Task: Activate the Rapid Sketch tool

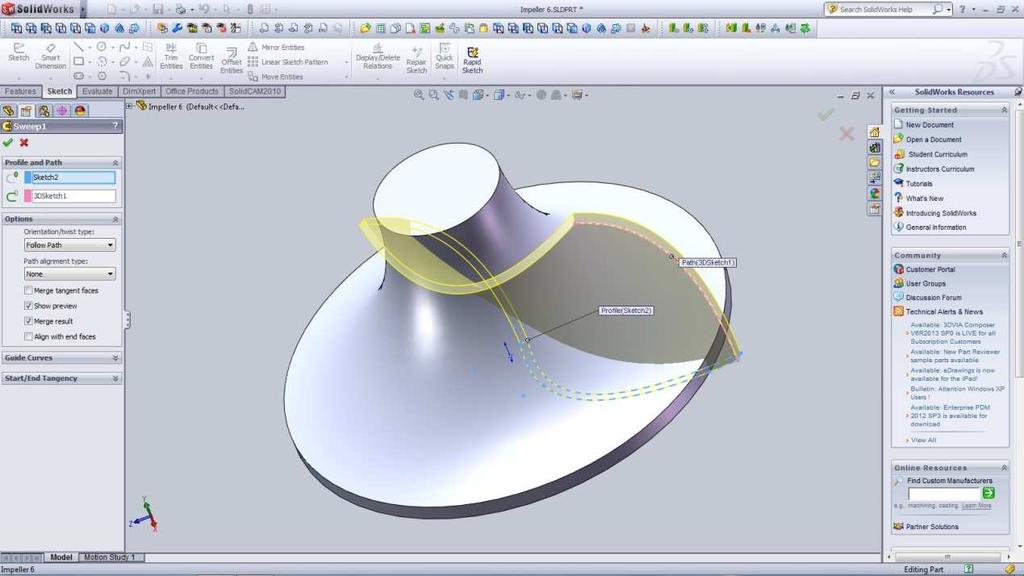Action: click(x=472, y=60)
